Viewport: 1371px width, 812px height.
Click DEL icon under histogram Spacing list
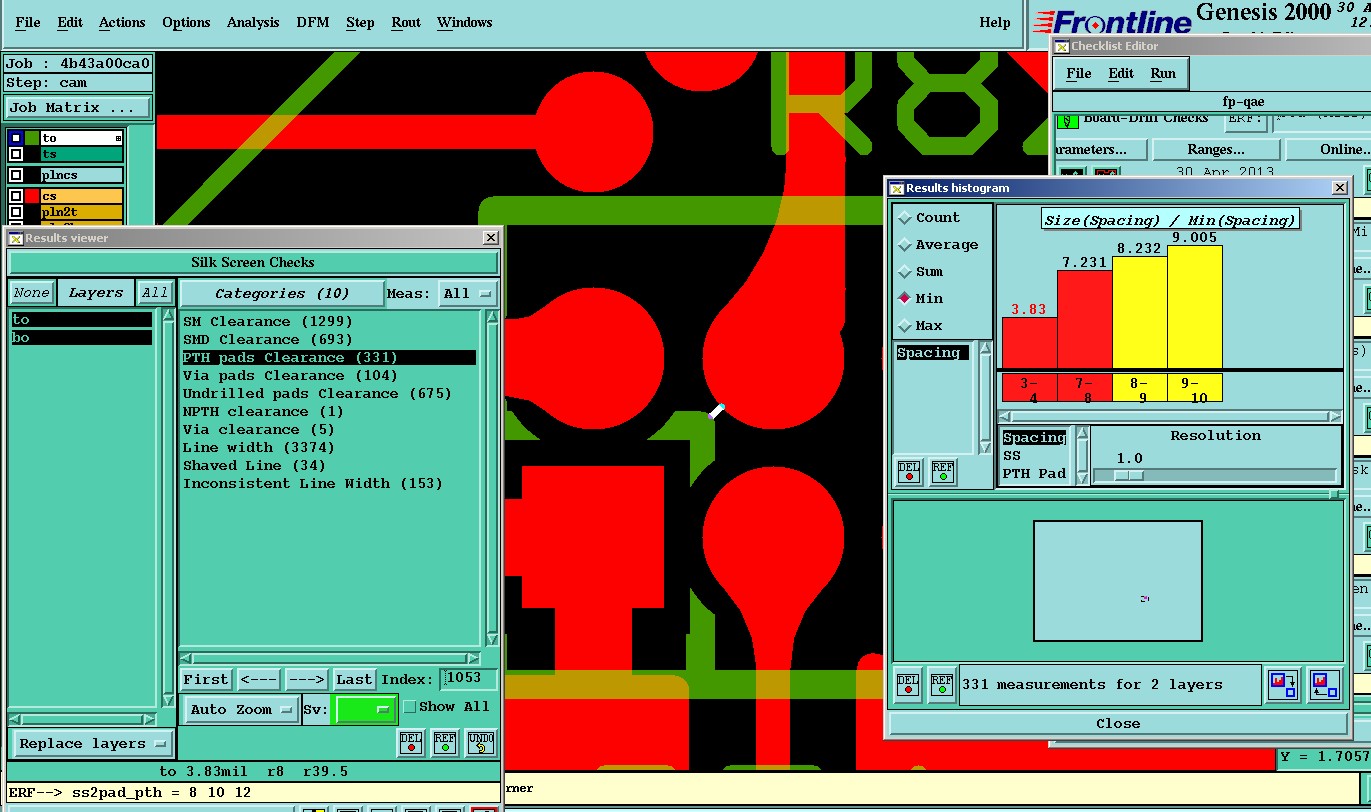click(909, 473)
